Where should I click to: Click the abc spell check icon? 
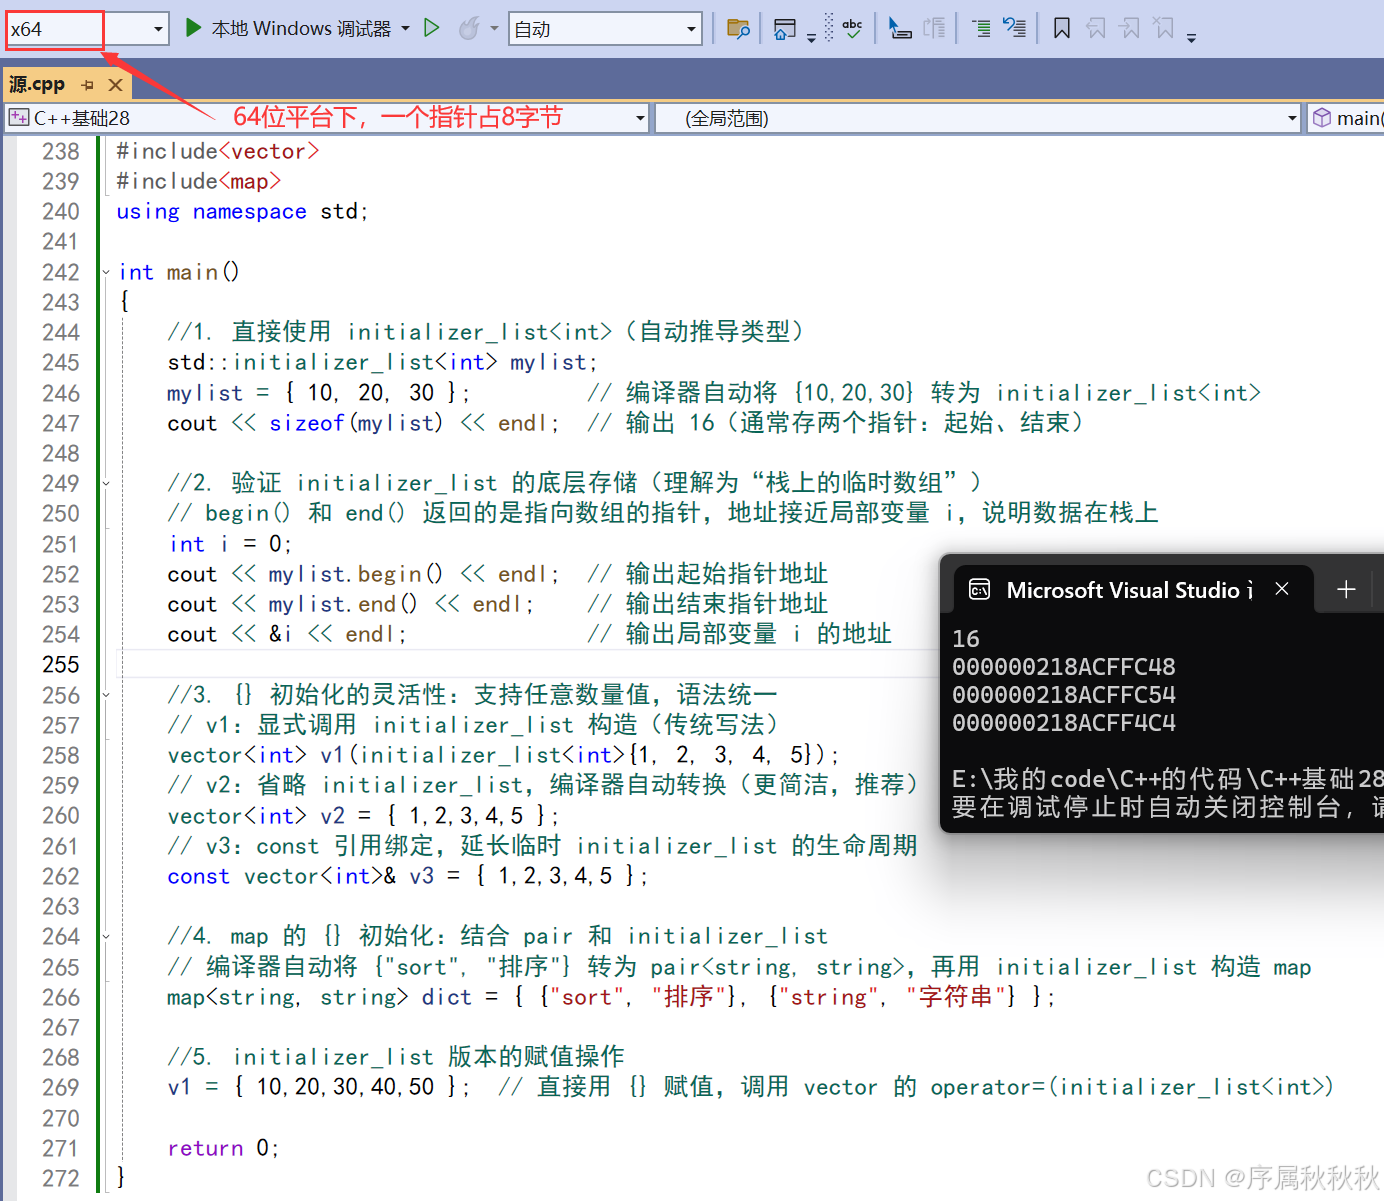coord(853,28)
